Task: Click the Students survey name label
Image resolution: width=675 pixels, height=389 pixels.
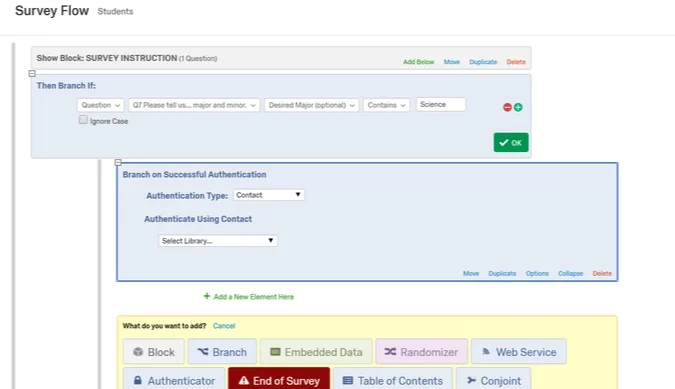Action: point(115,12)
